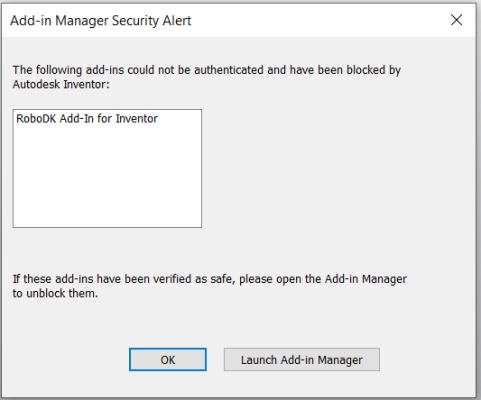Click the 'to unblock them.' text
The image size is (481, 400).
[55, 293]
